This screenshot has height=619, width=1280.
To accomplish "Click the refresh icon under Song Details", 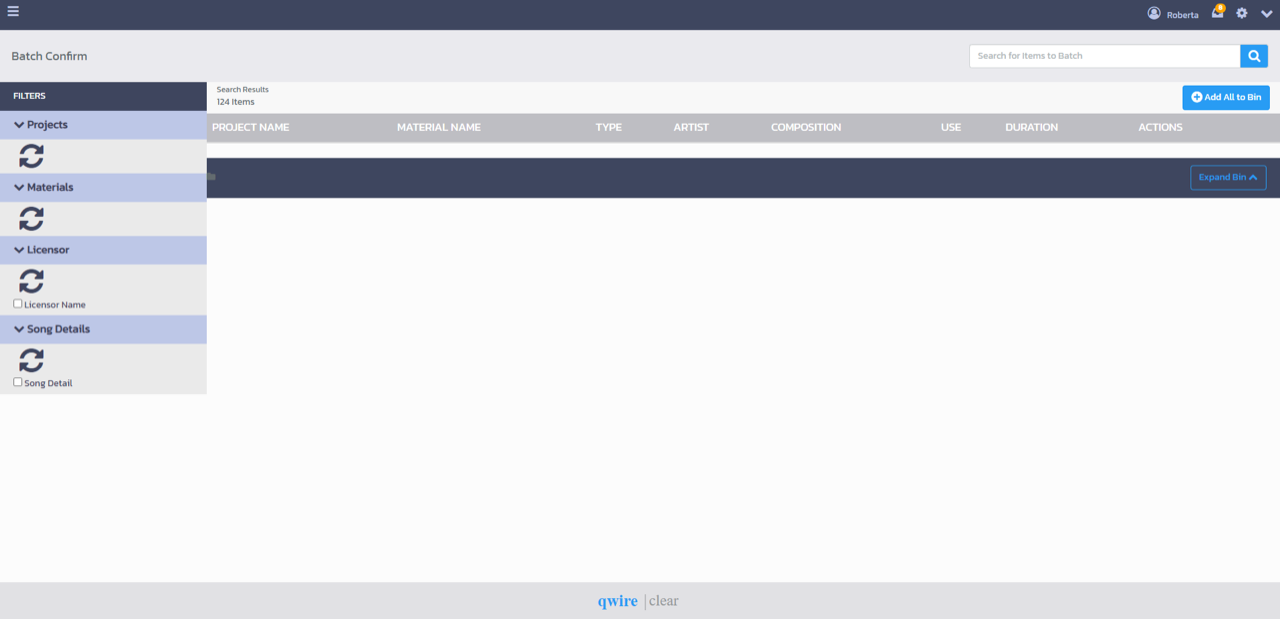I will coord(32,360).
